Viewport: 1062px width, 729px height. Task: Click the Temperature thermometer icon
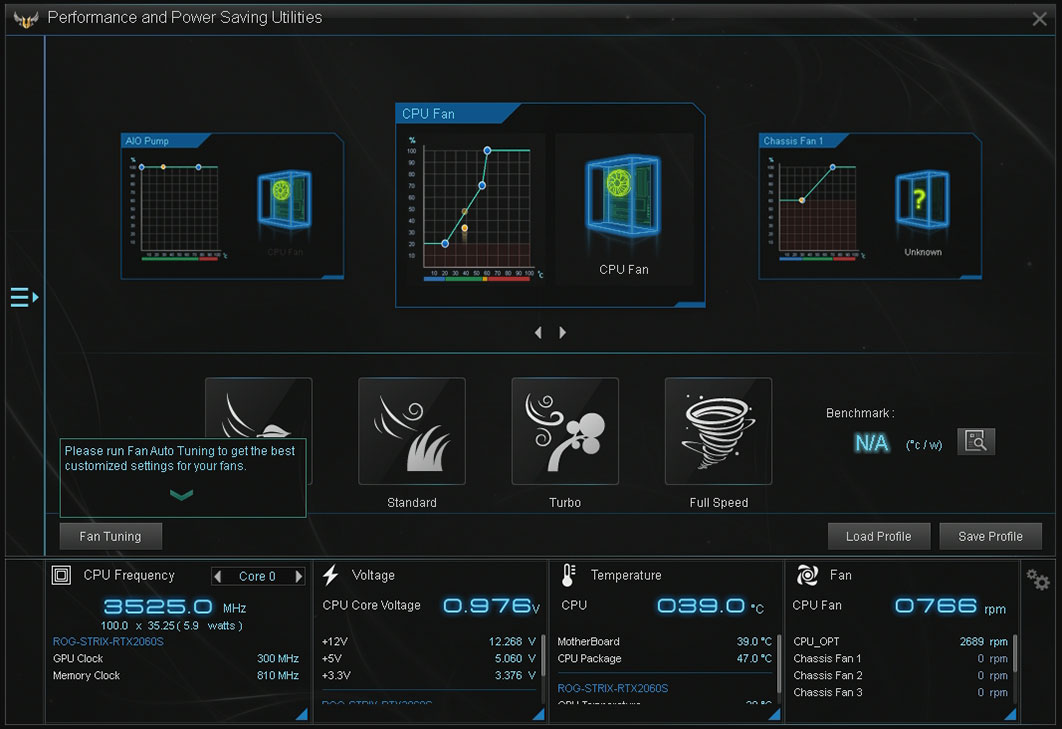pyautogui.click(x=569, y=575)
